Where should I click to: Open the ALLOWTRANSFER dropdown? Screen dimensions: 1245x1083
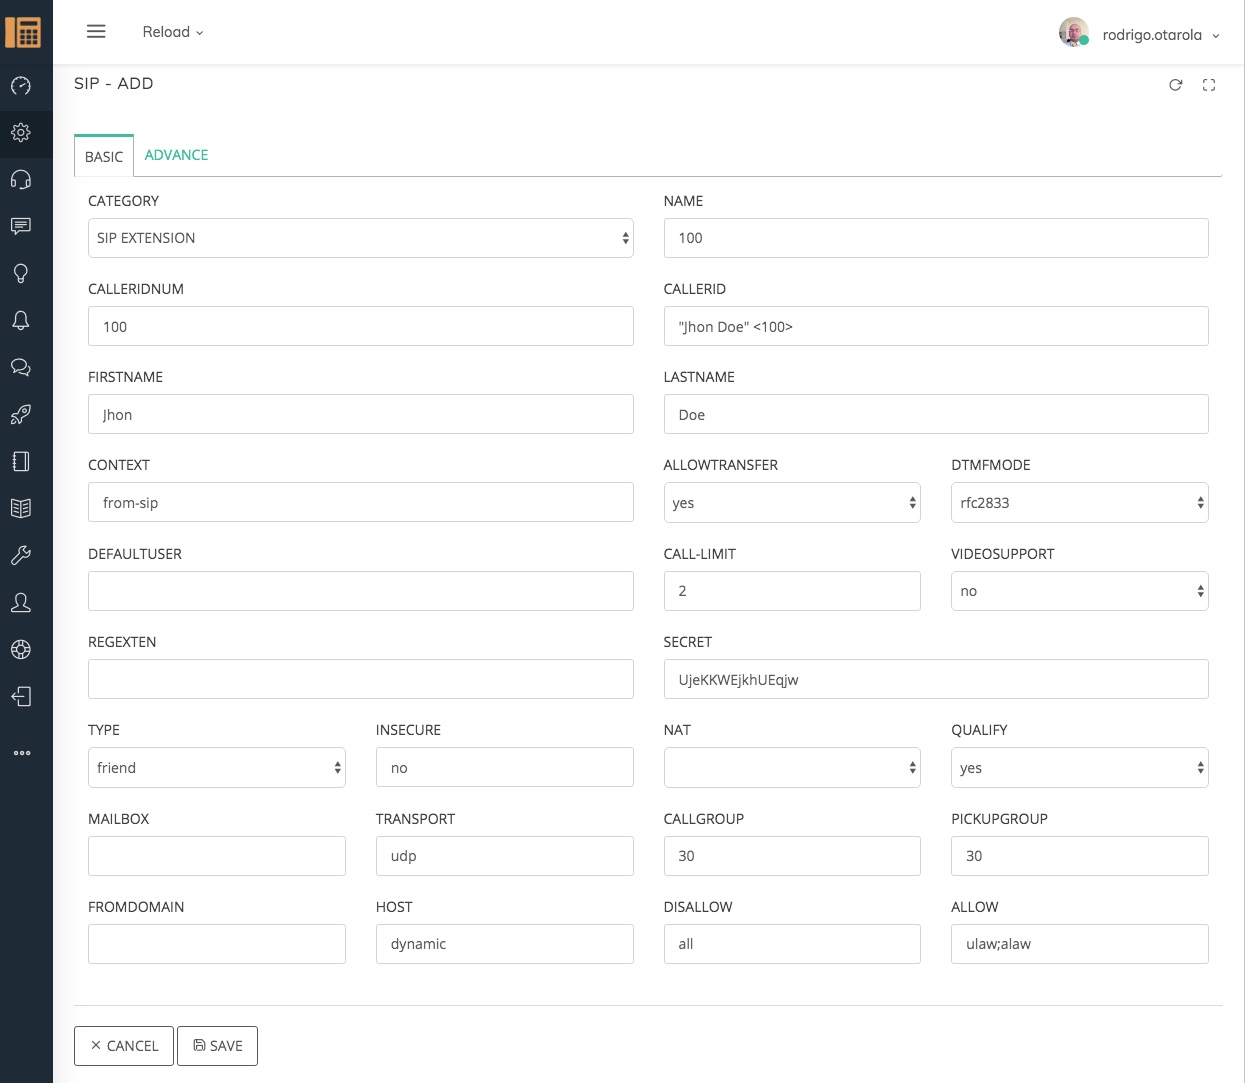pos(791,503)
